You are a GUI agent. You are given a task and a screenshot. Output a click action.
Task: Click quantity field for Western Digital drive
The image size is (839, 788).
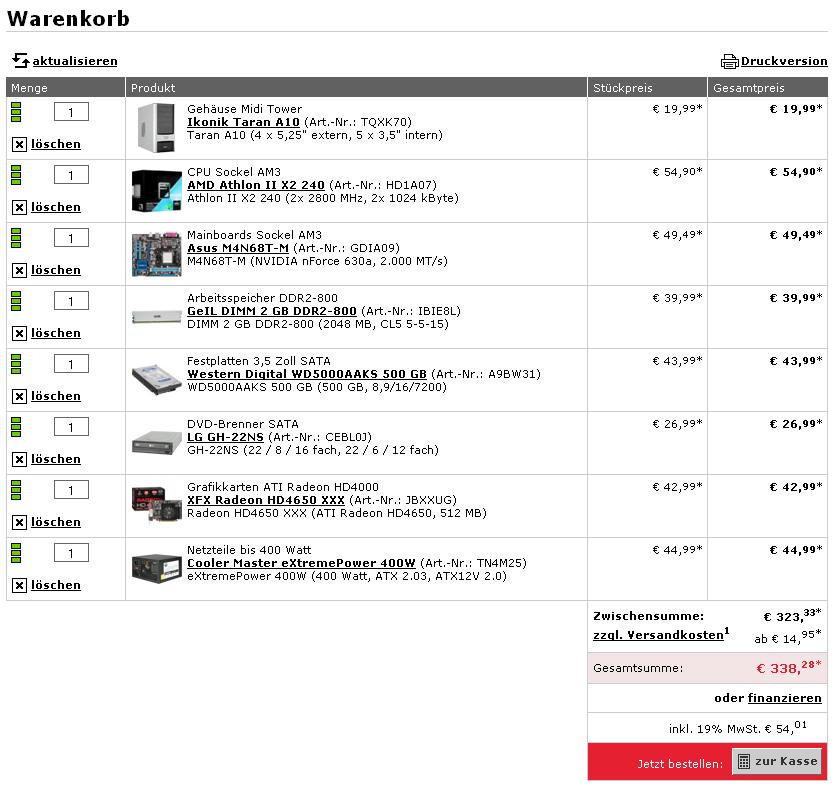coord(71,364)
